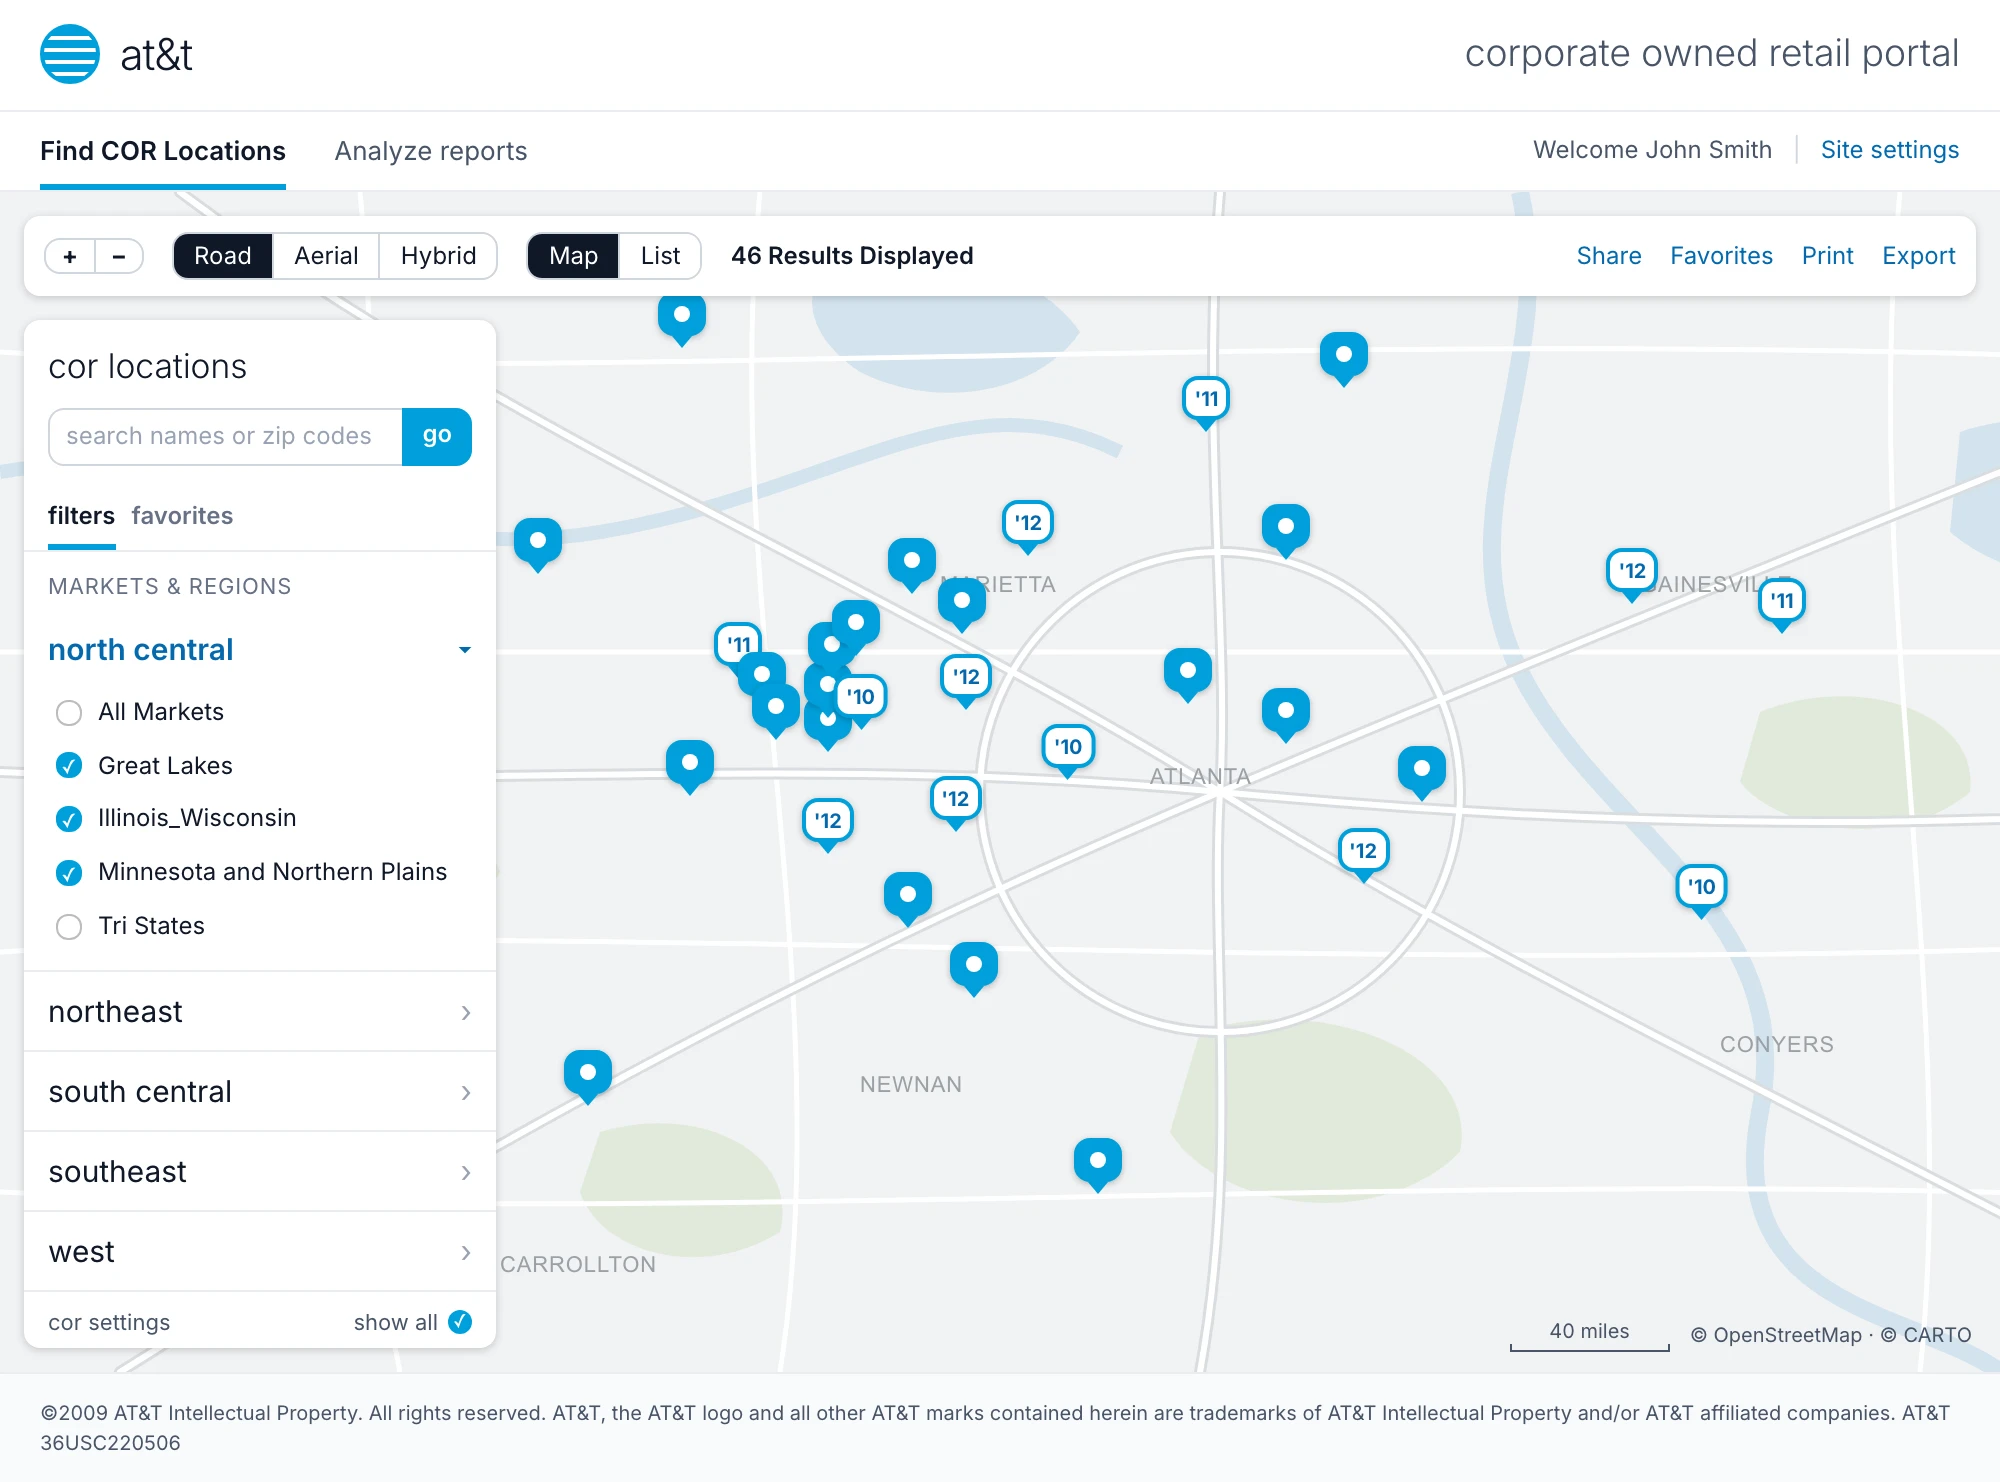Click the '11 marker north of Atlanta
The height and width of the screenshot is (1482, 2000).
coord(1206,402)
